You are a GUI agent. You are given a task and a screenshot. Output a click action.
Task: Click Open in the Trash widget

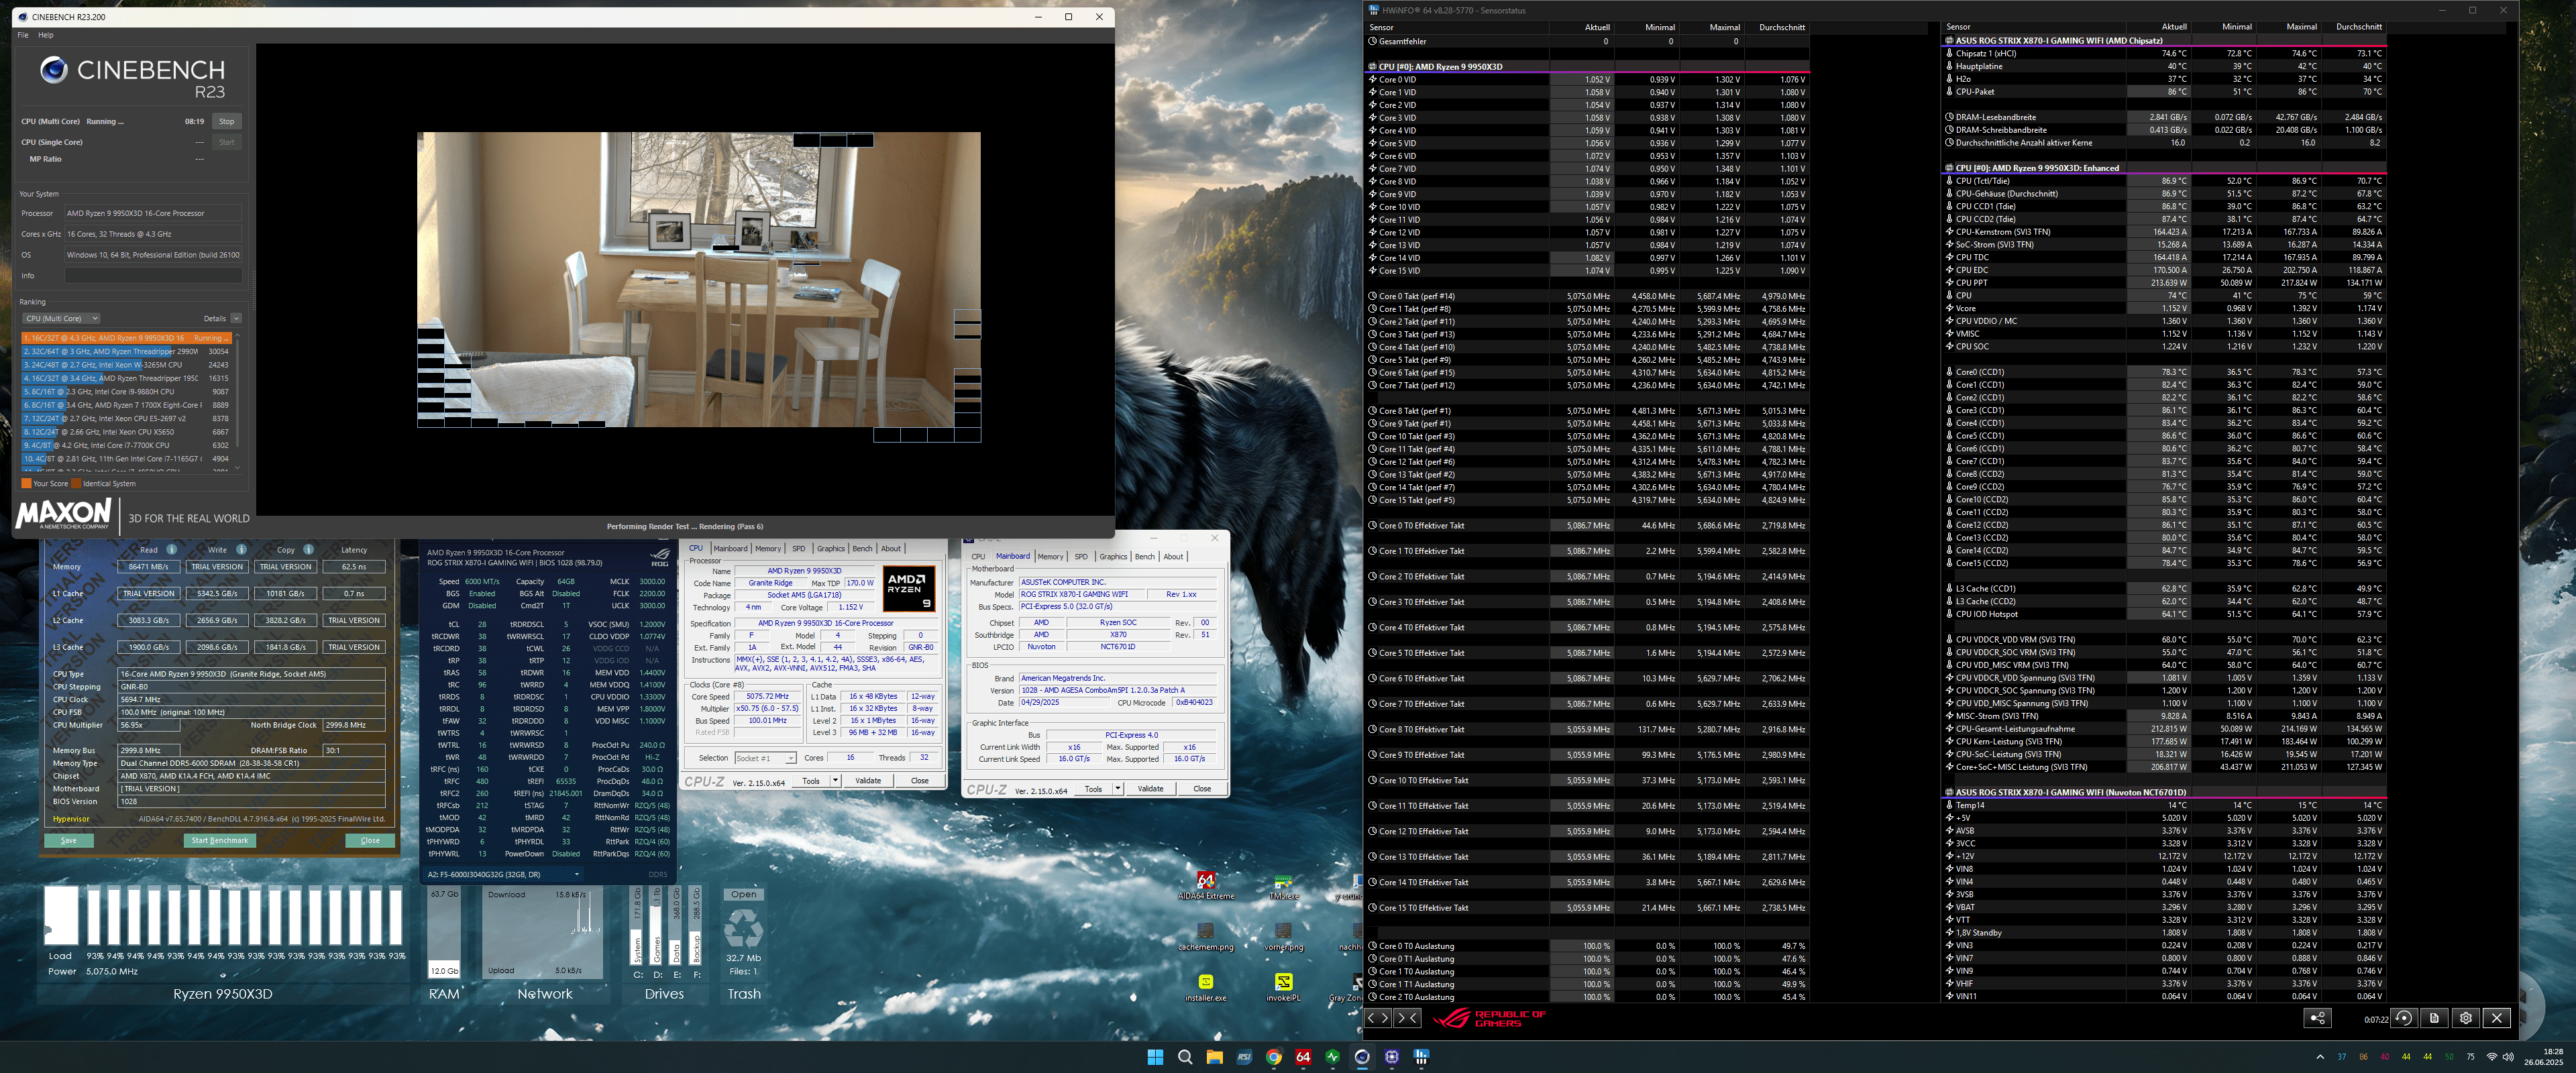(x=743, y=895)
